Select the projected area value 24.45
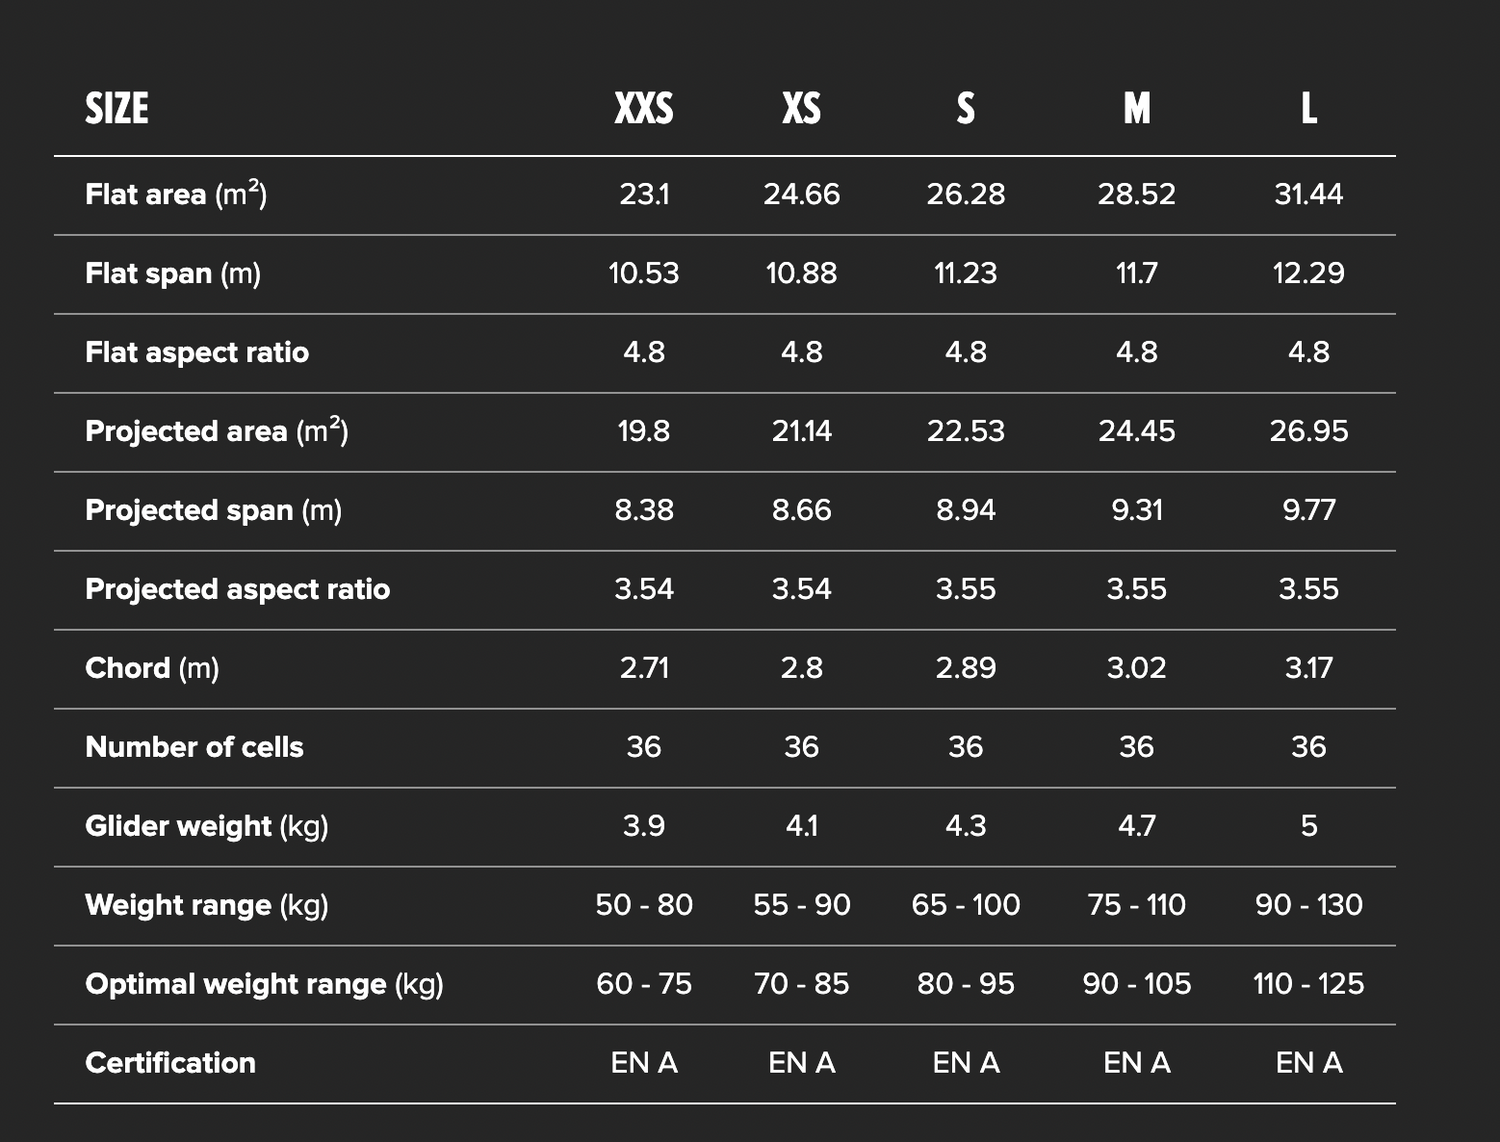Screen dimensions: 1500x1142 [1137, 431]
